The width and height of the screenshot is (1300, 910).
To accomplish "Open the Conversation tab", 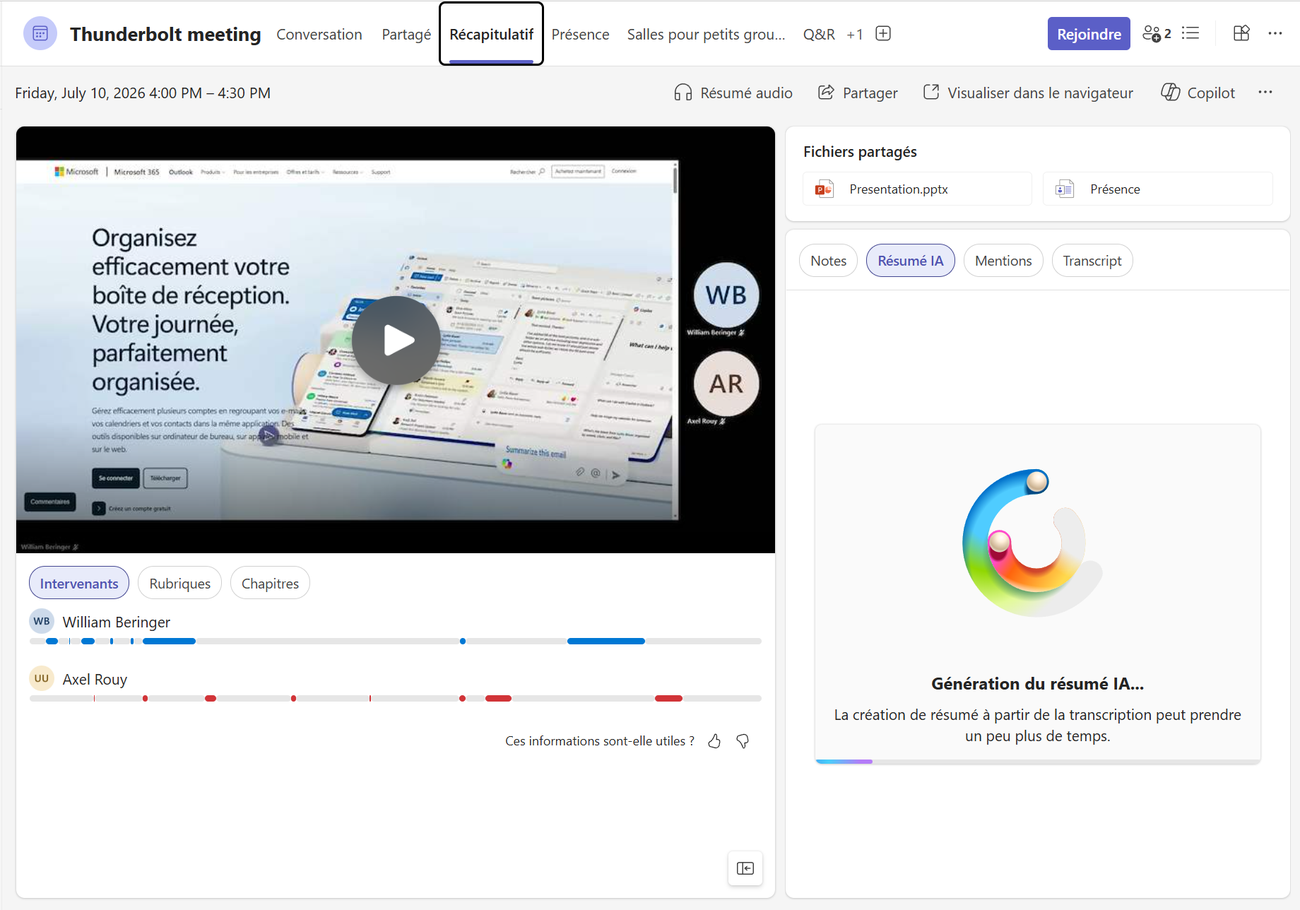I will (319, 34).
